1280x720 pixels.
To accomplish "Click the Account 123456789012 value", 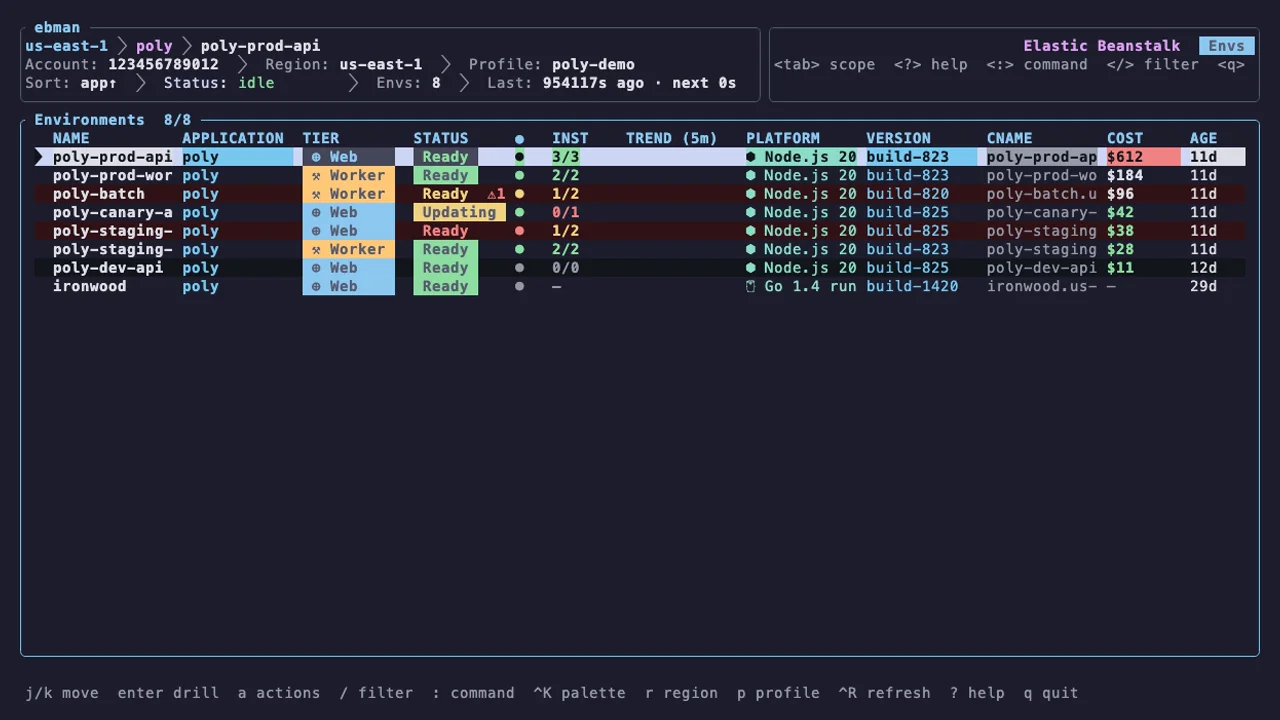I will point(163,65).
